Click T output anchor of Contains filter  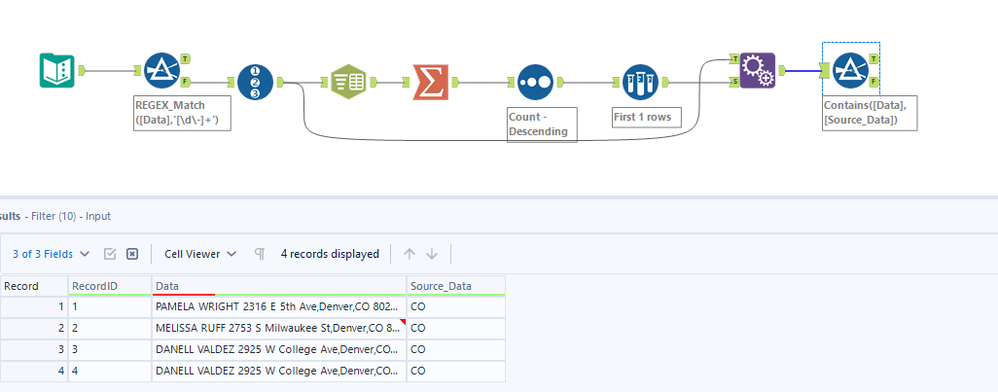[x=875, y=59]
